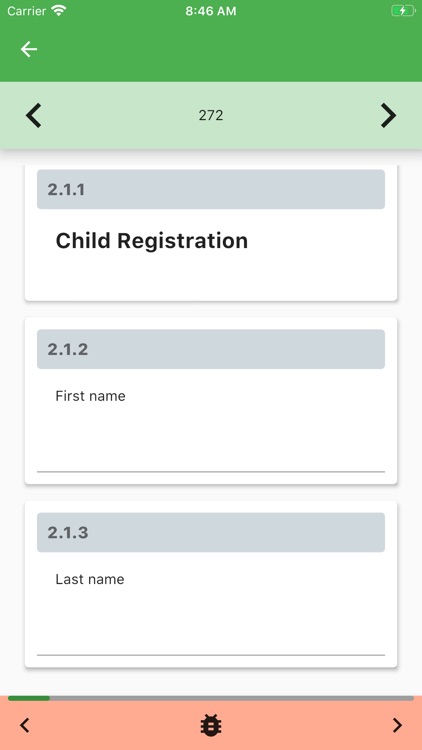Tap the record number 272 label
Image resolution: width=422 pixels, height=750 pixels.
coord(211,115)
